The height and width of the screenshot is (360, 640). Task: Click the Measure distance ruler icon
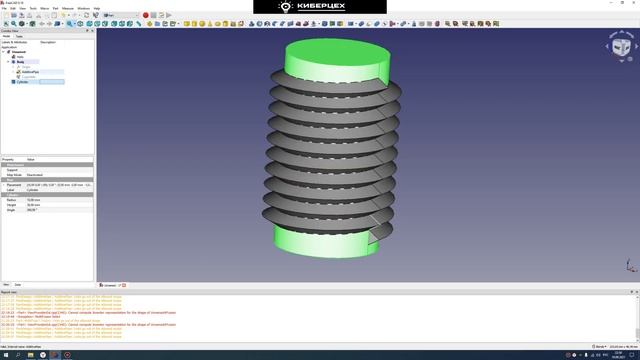(x=139, y=24)
